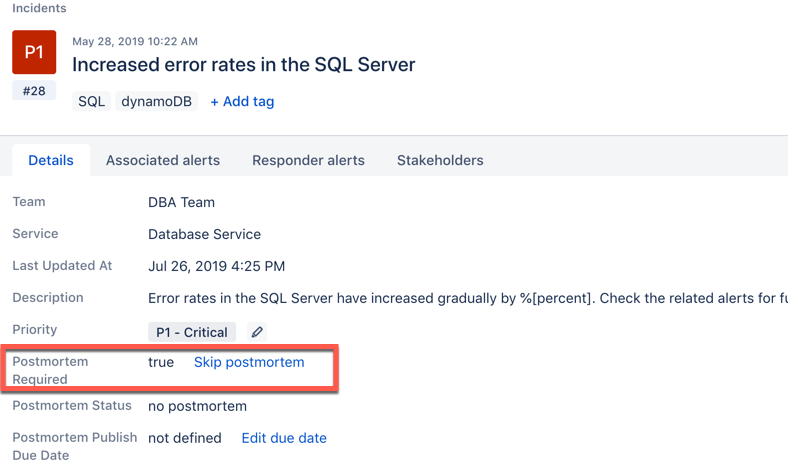Image resolution: width=788 pixels, height=469 pixels.
Task: Click the Database Service value
Action: 204,234
